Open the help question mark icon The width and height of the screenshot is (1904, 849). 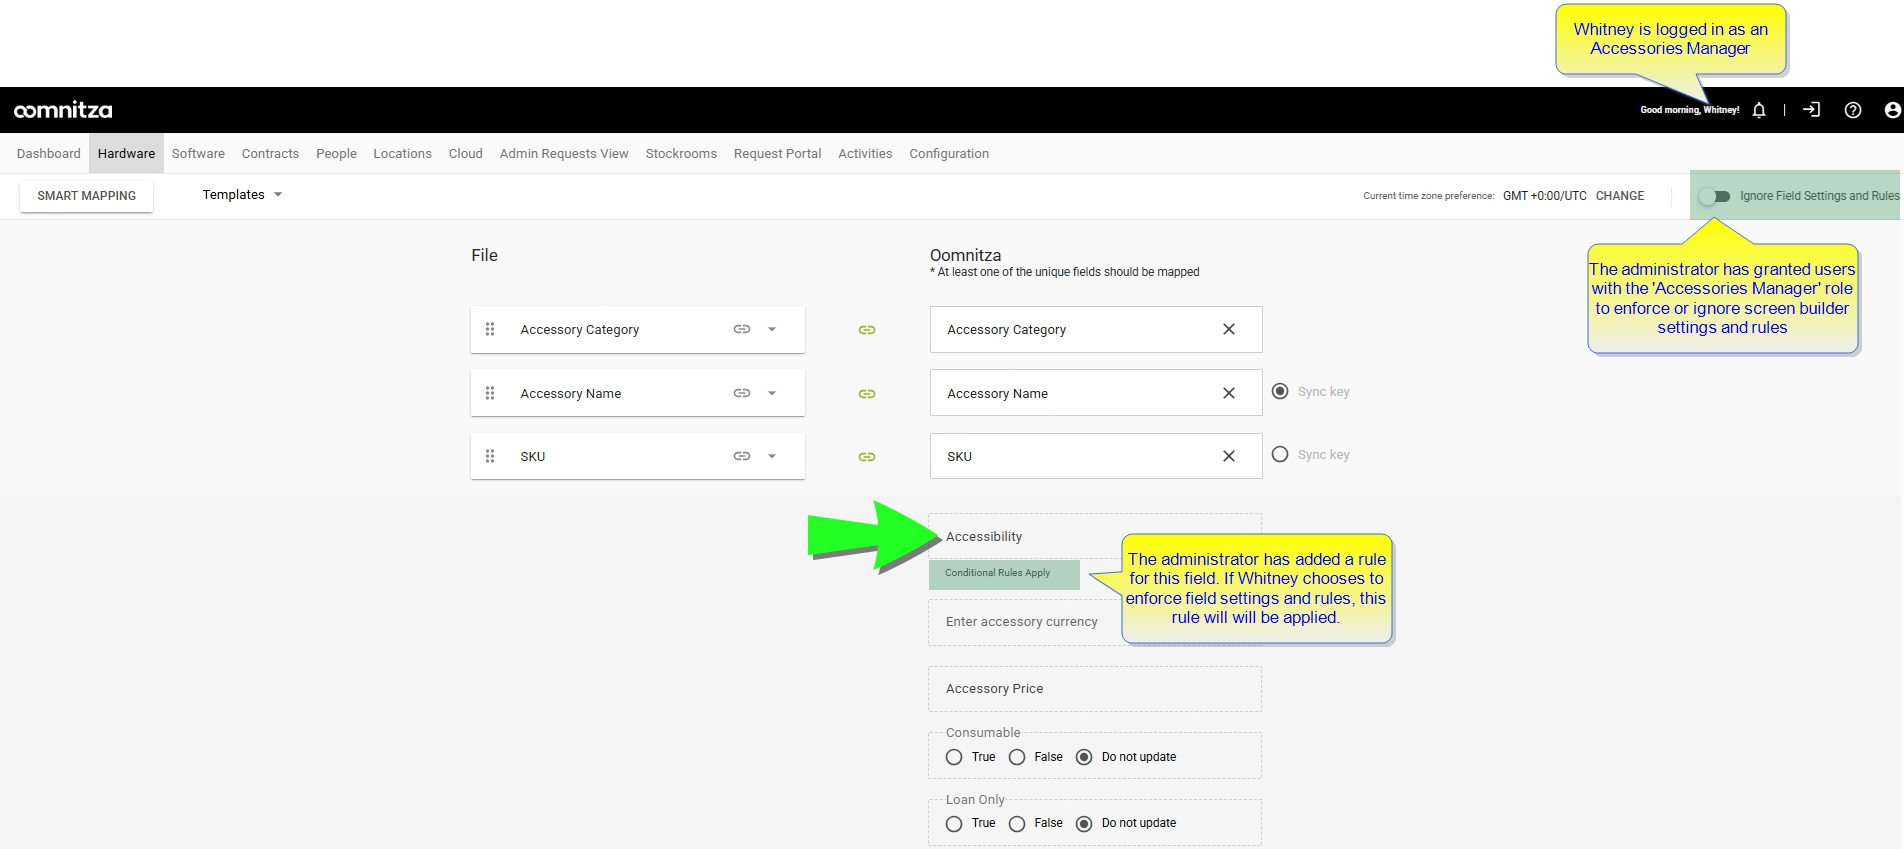[x=1853, y=110]
